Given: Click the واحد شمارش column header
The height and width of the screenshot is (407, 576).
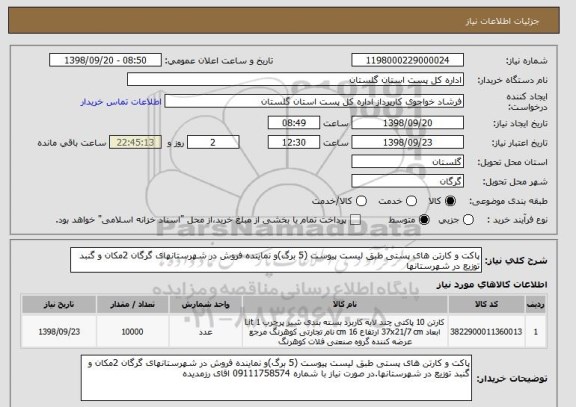Looking at the screenshot, I should (205, 305).
